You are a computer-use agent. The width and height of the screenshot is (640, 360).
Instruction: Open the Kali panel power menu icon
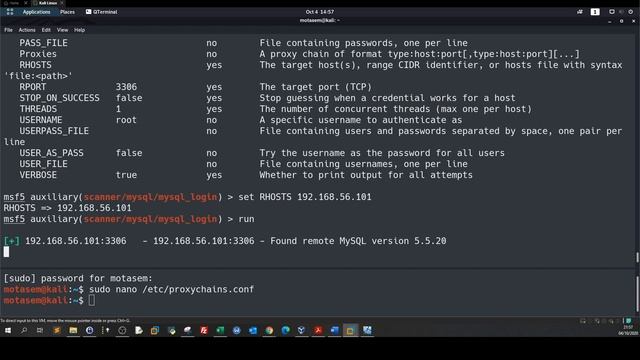(x=631, y=12)
